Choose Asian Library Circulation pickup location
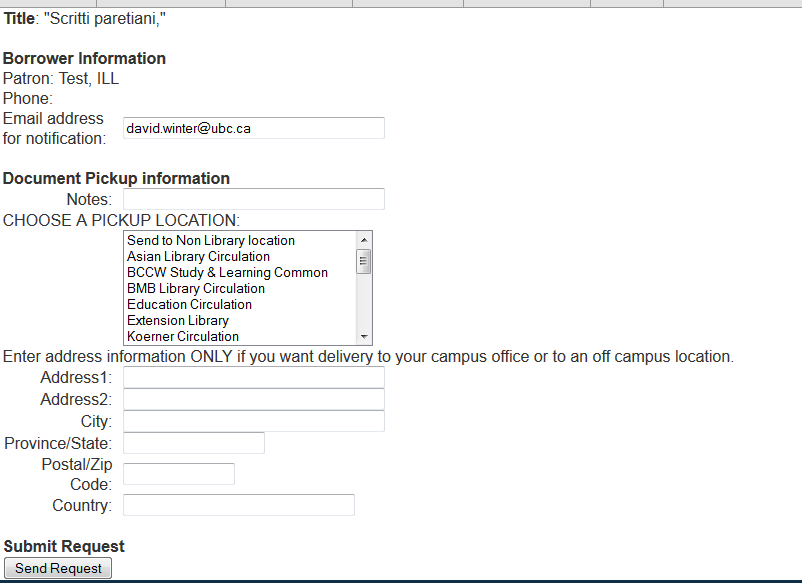802x583 pixels. point(198,257)
